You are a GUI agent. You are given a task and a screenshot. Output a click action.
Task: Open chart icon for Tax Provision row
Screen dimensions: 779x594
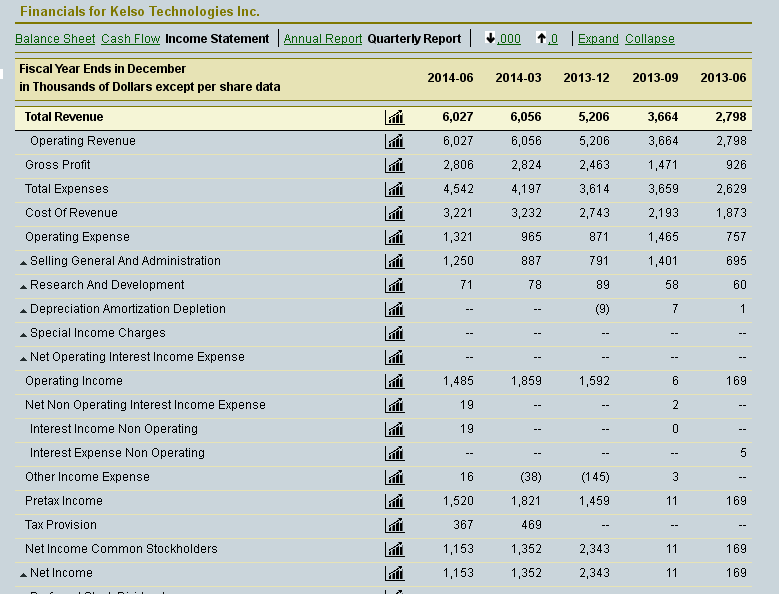pyautogui.click(x=395, y=525)
